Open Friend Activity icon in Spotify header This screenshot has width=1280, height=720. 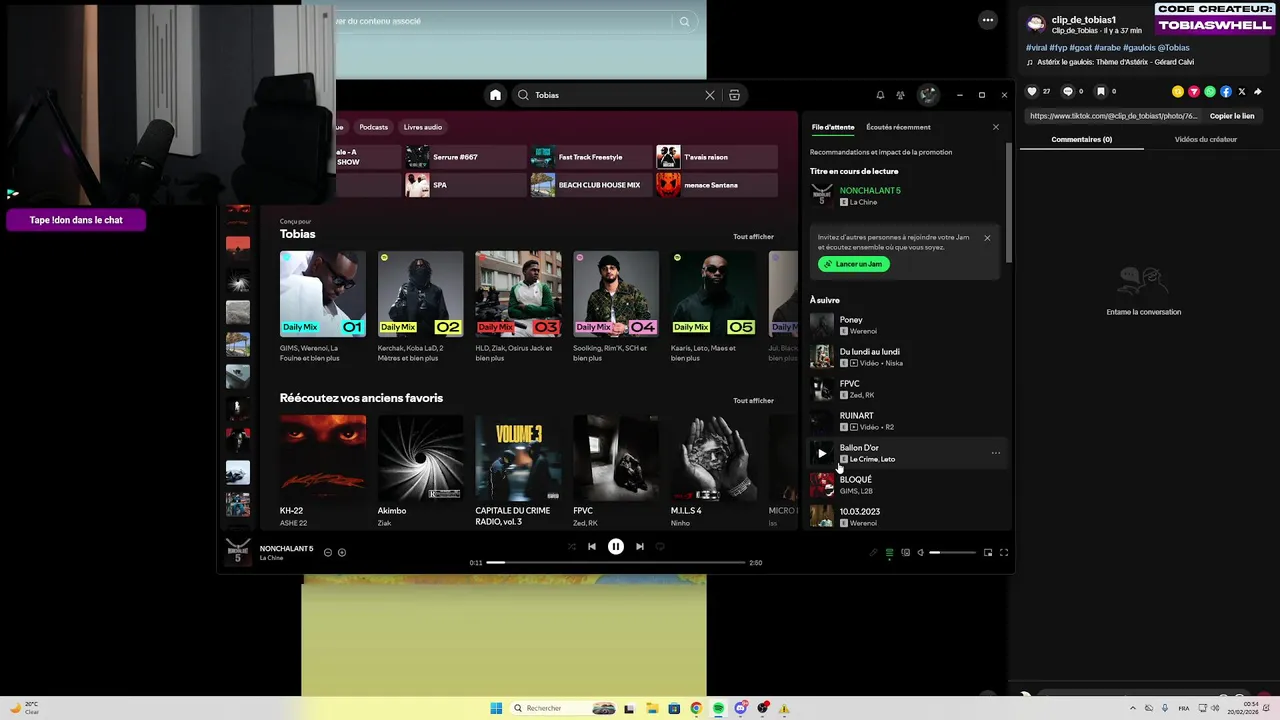pyautogui.click(x=900, y=95)
